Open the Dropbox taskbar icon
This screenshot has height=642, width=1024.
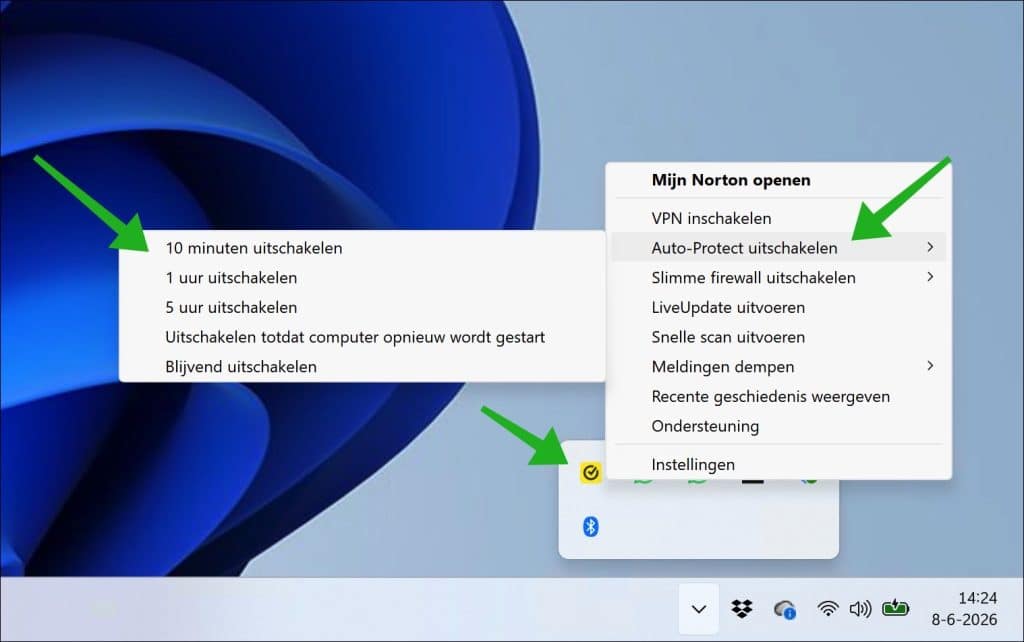(742, 609)
